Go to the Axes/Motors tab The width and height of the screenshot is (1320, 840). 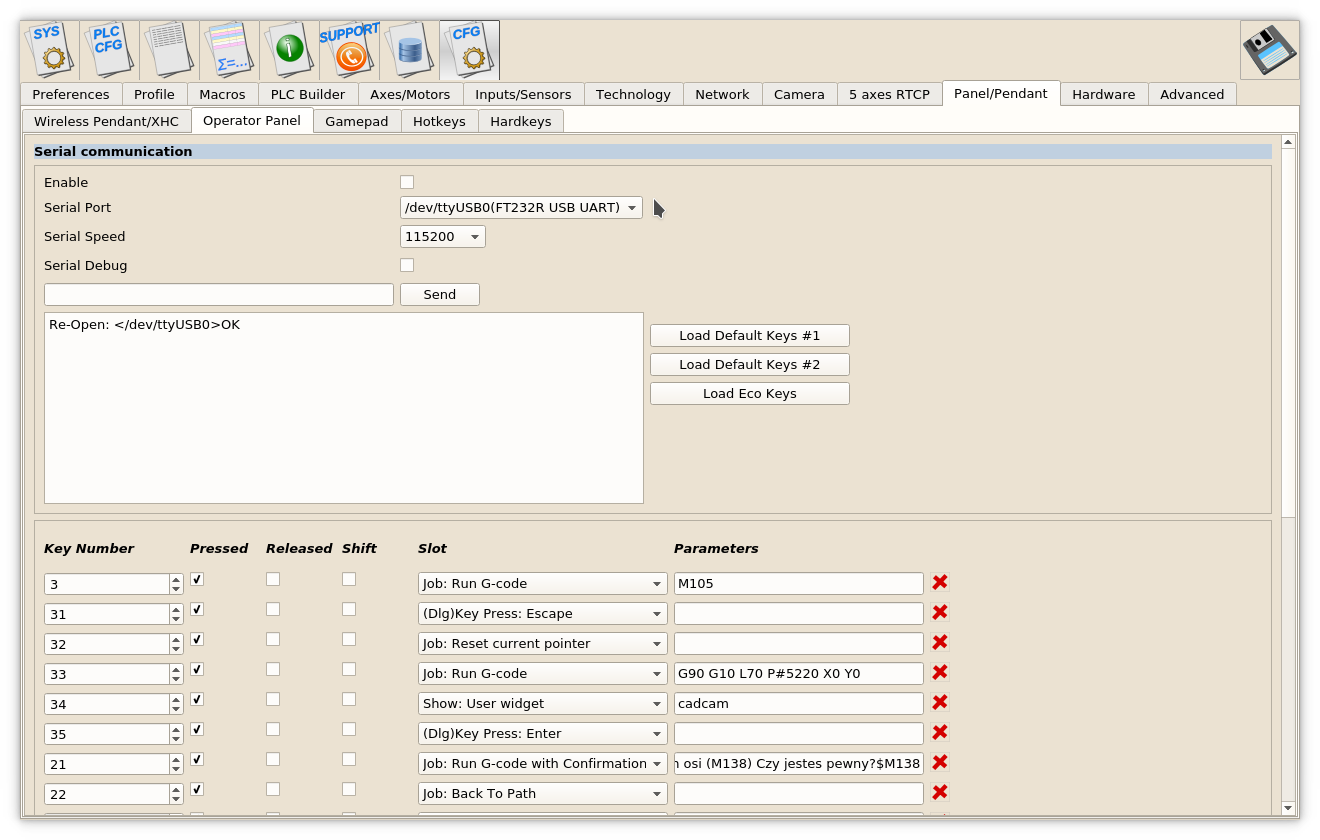point(410,94)
